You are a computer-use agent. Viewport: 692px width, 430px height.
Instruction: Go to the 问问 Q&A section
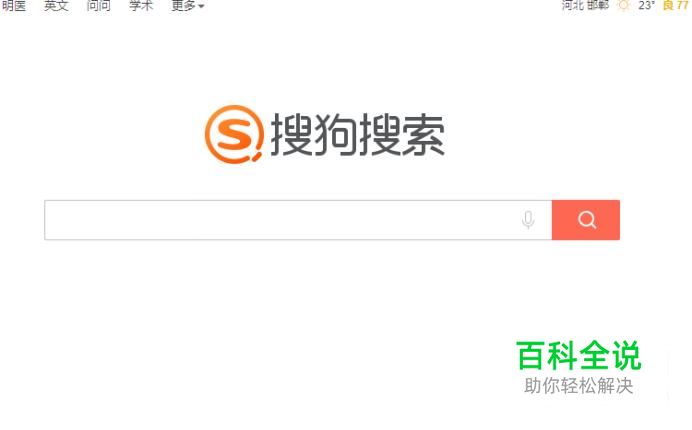[98, 5]
